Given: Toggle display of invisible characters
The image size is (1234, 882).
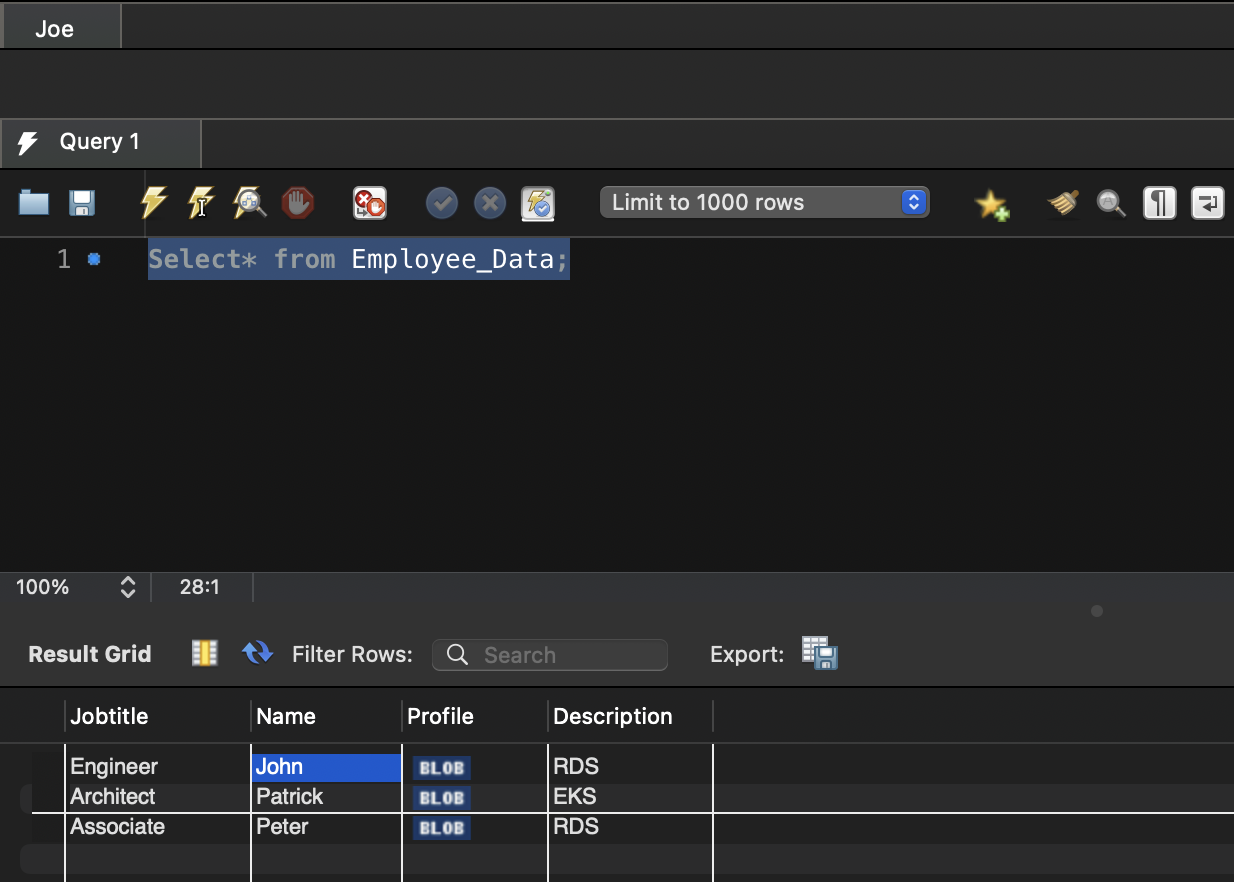Looking at the screenshot, I should coord(1159,202).
